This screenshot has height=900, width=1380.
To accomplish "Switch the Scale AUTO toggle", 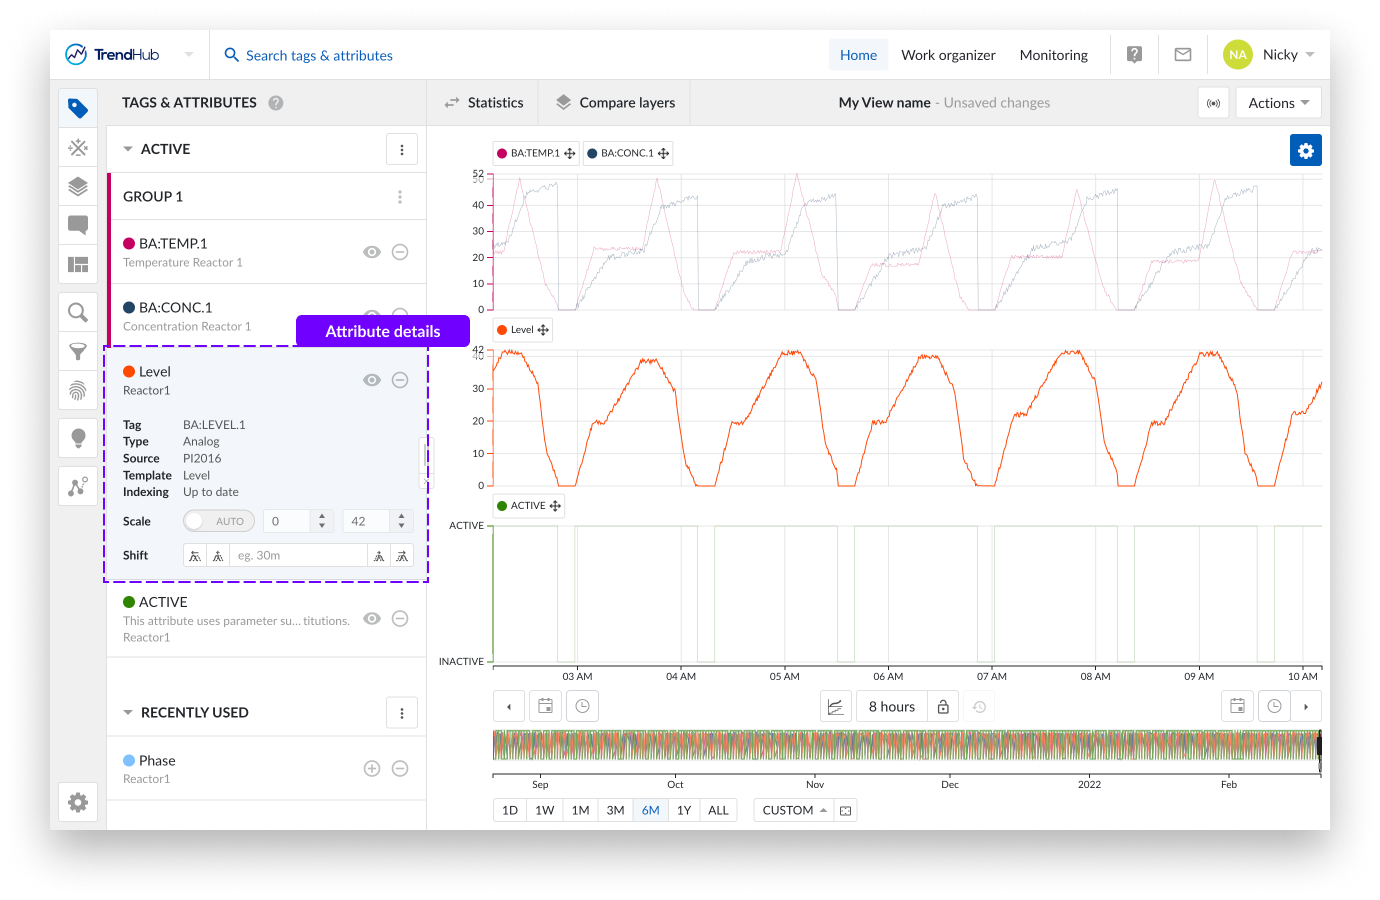I will coord(218,521).
